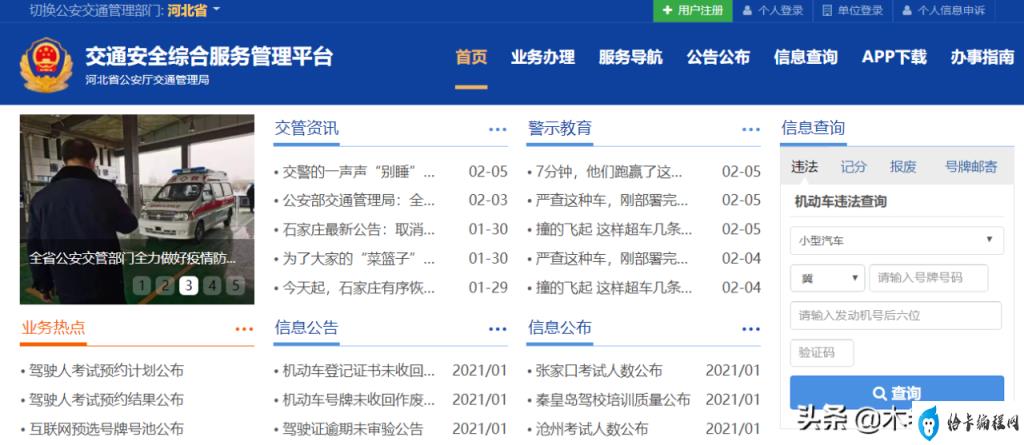The image size is (1024, 445).
Task: Click the police emblem logo
Action: click(46, 64)
